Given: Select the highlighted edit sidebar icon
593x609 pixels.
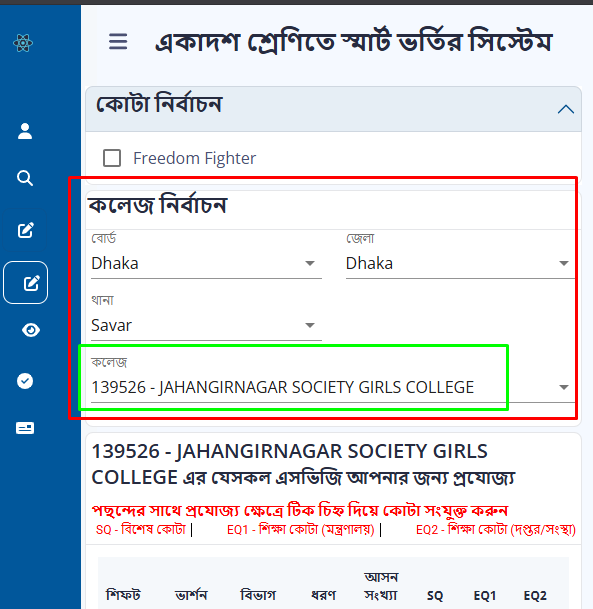Looking at the screenshot, I should (x=26, y=282).
